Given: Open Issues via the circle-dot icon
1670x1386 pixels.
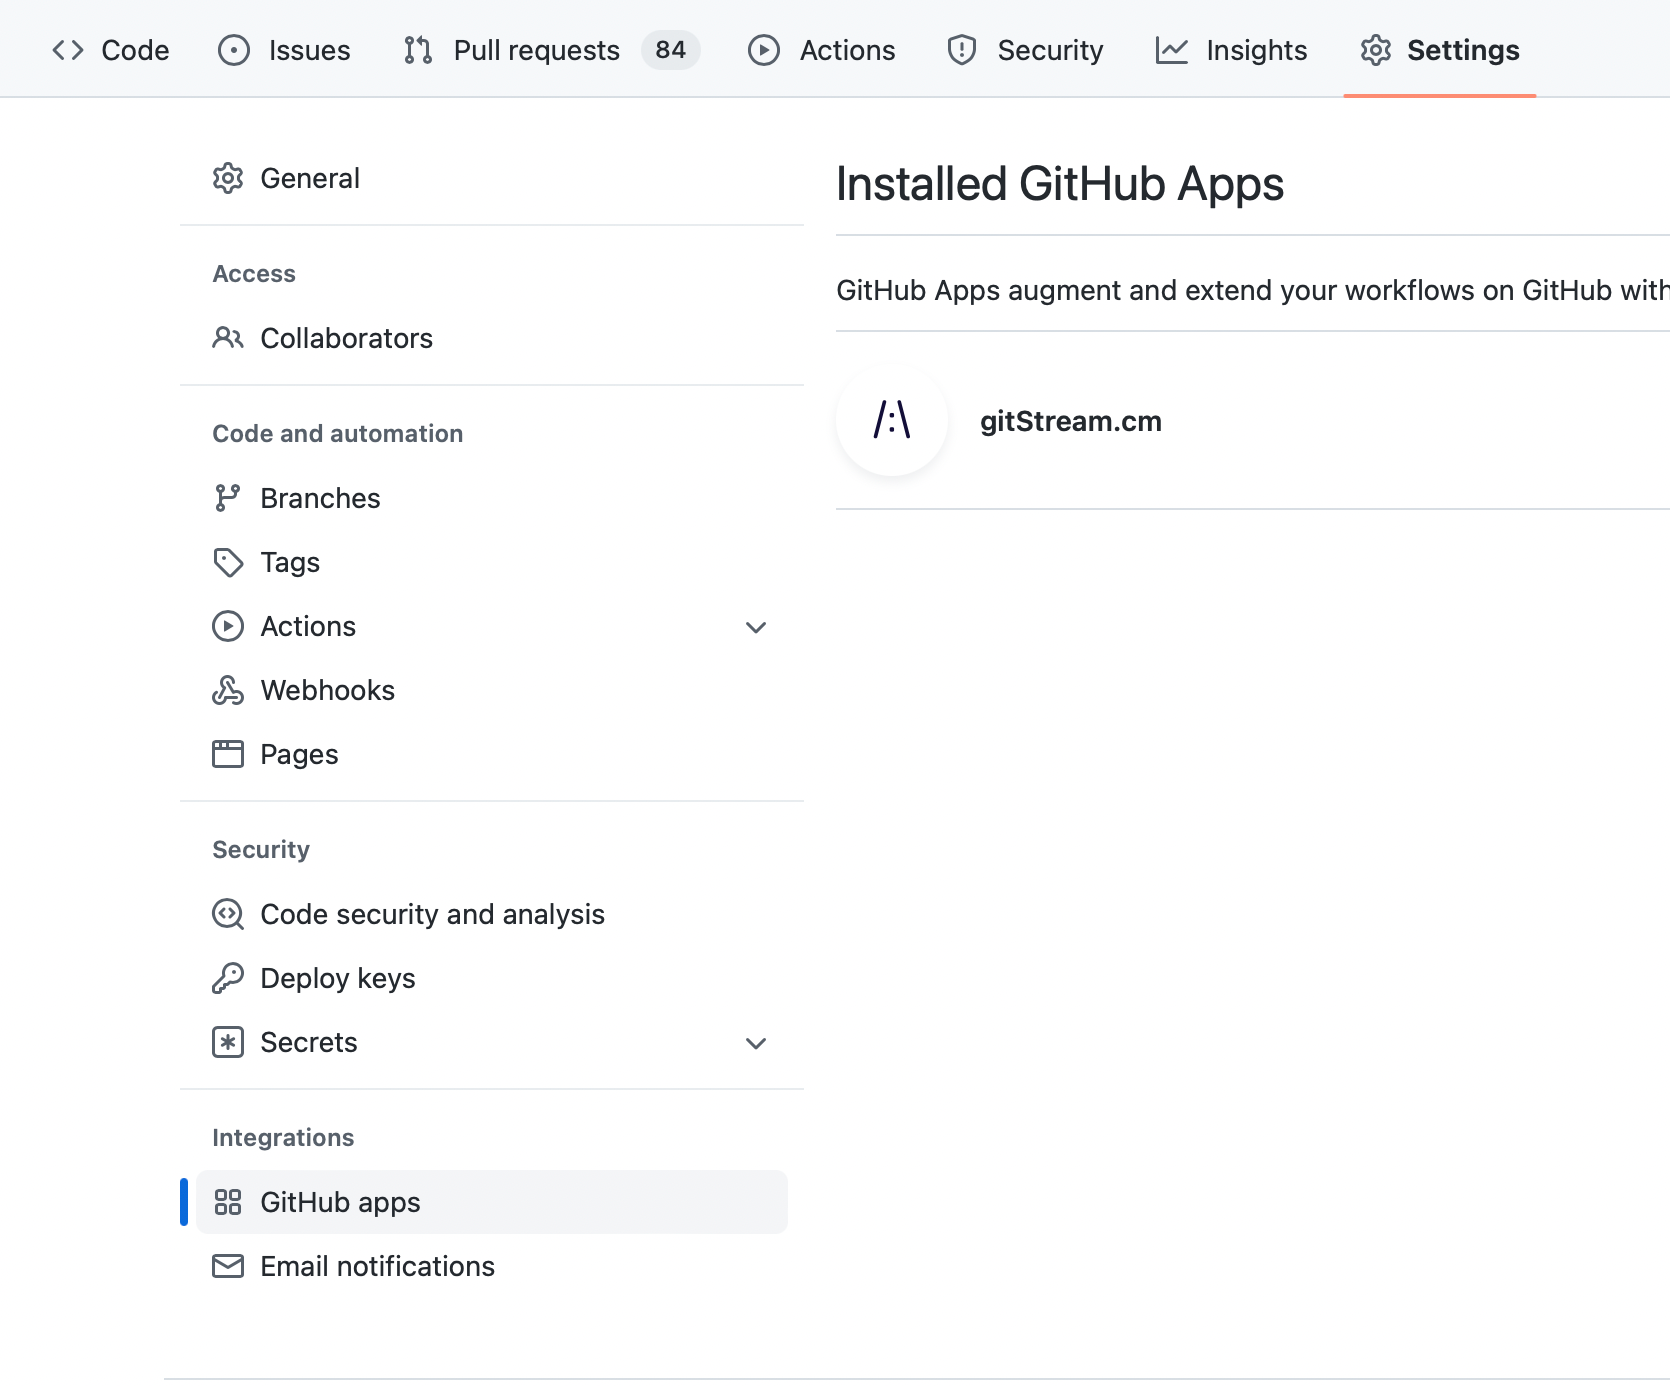Looking at the screenshot, I should tap(233, 49).
